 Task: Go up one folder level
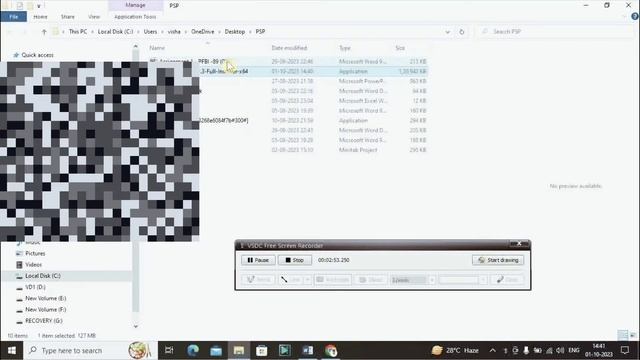[44, 32]
